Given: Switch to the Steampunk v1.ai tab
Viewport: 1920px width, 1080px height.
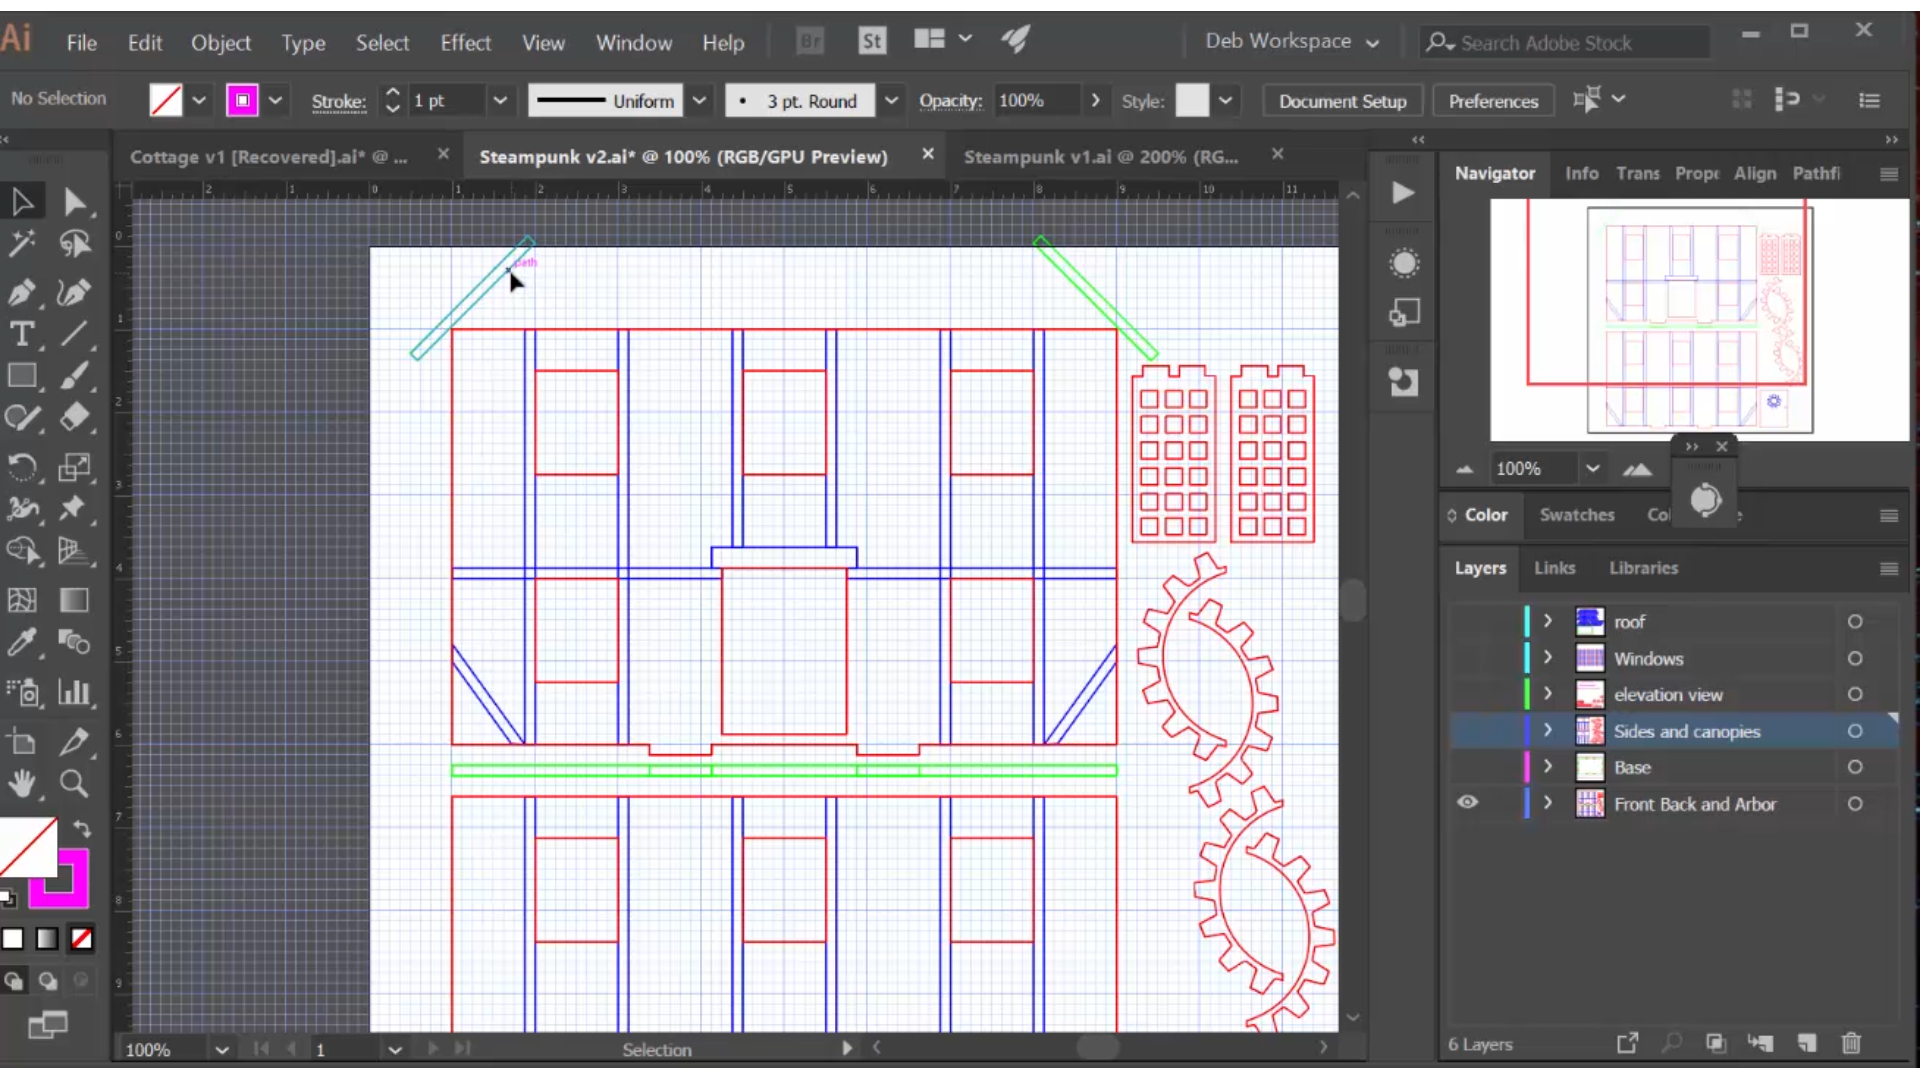Looking at the screenshot, I should point(1104,156).
